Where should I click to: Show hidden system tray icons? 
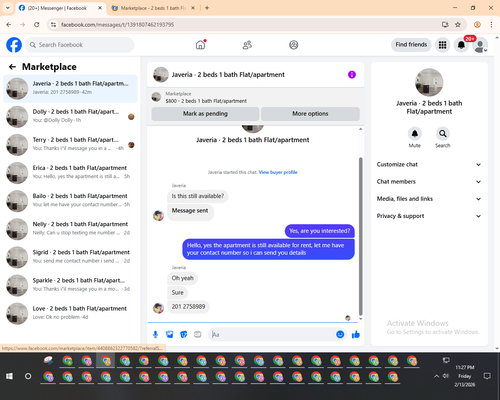coord(436,376)
